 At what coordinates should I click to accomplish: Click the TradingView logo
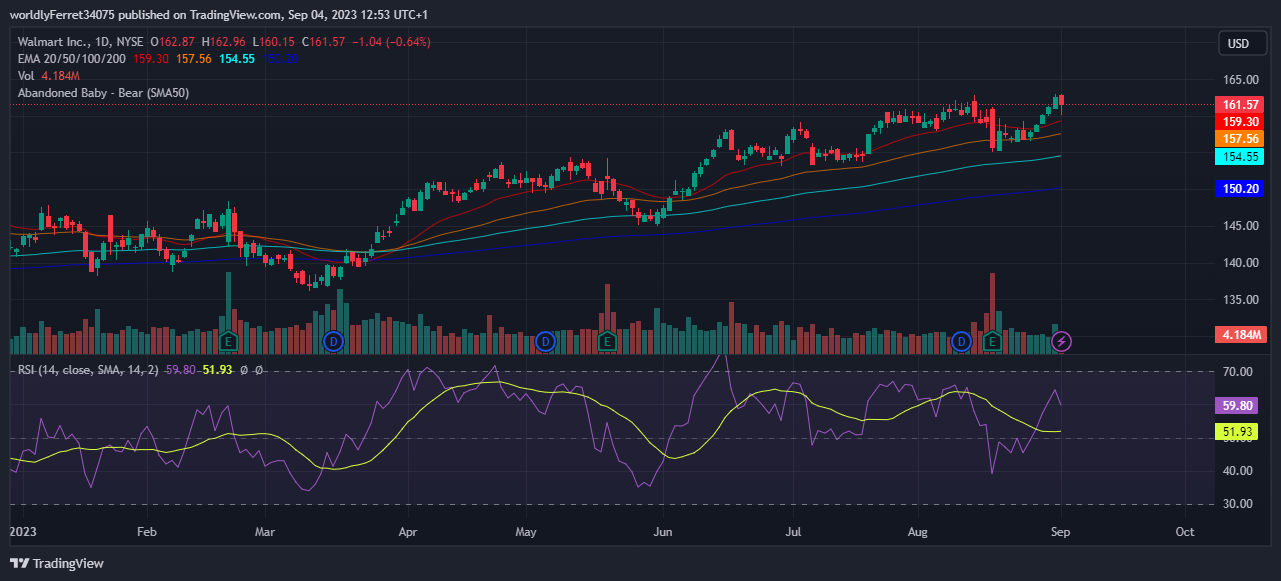point(57,563)
